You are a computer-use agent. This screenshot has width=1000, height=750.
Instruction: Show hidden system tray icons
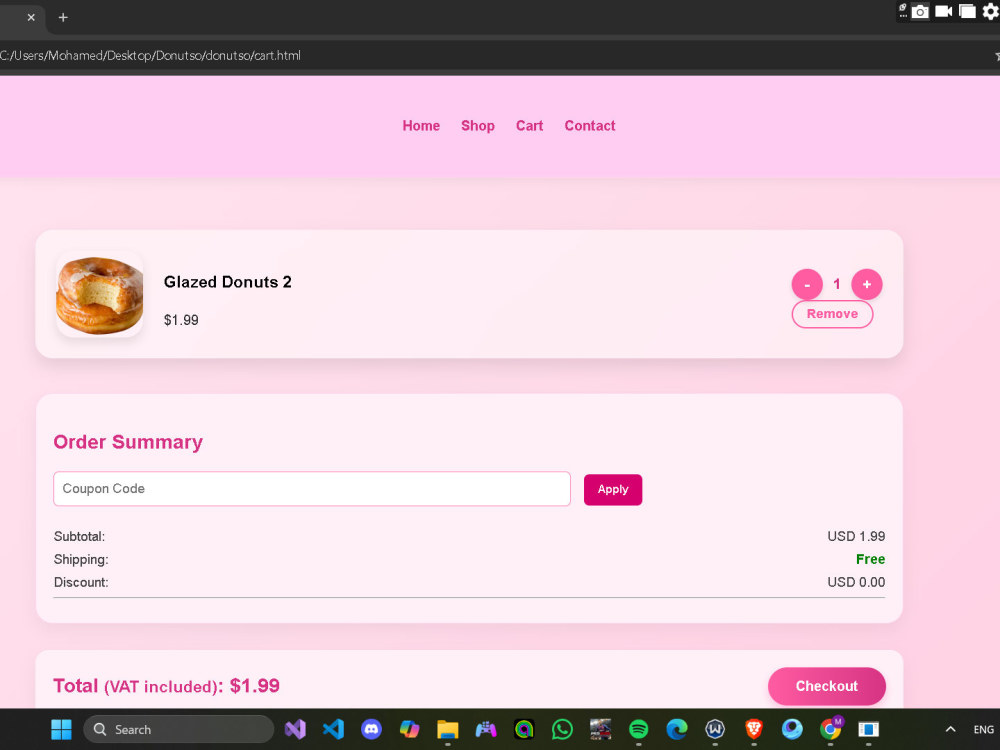[950, 729]
